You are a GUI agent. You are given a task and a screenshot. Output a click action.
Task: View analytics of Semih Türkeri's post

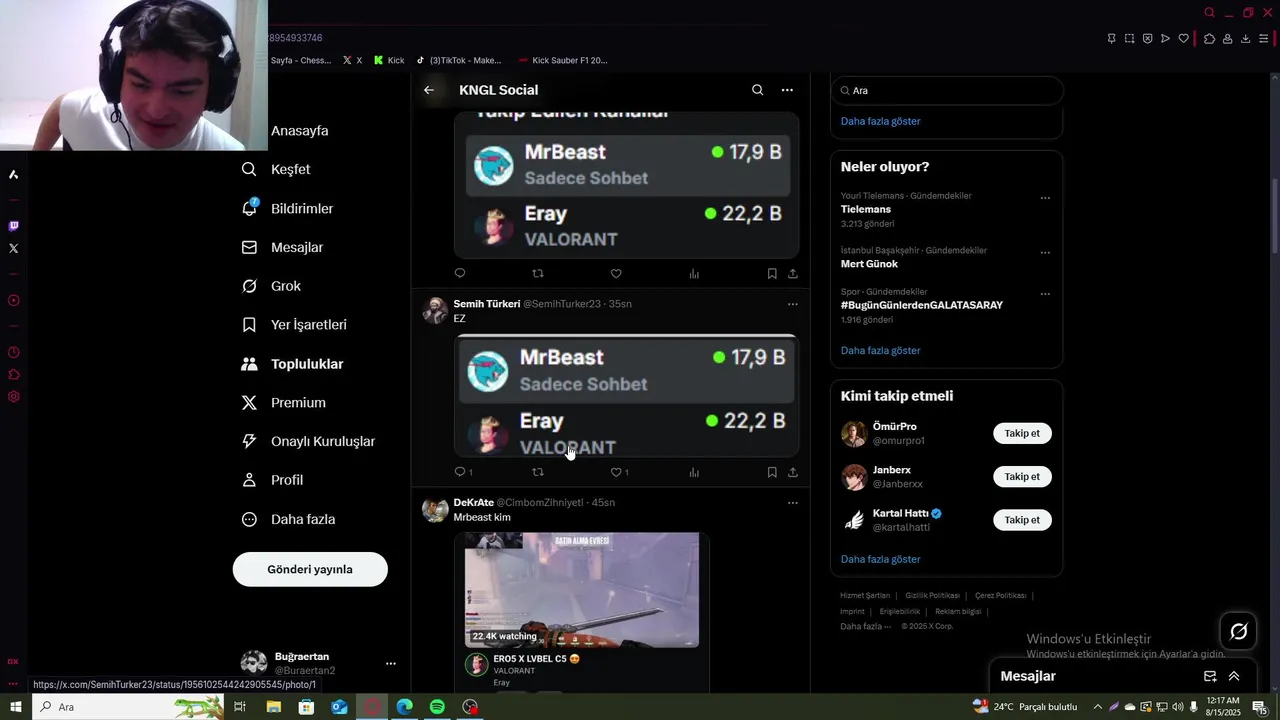point(694,472)
